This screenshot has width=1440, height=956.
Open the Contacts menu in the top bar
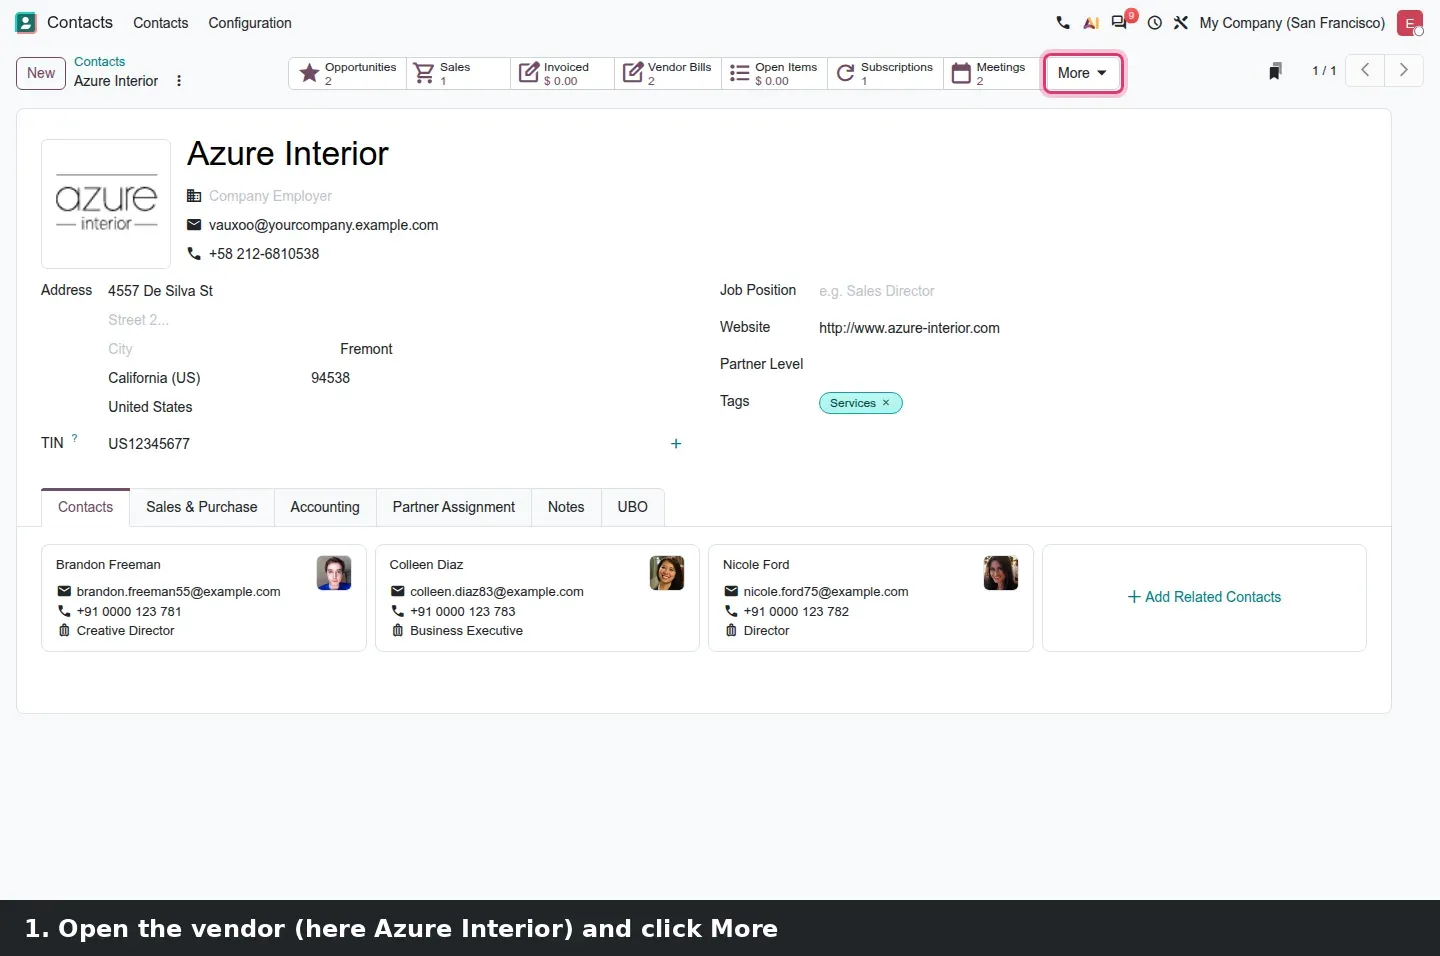pyautogui.click(x=161, y=22)
